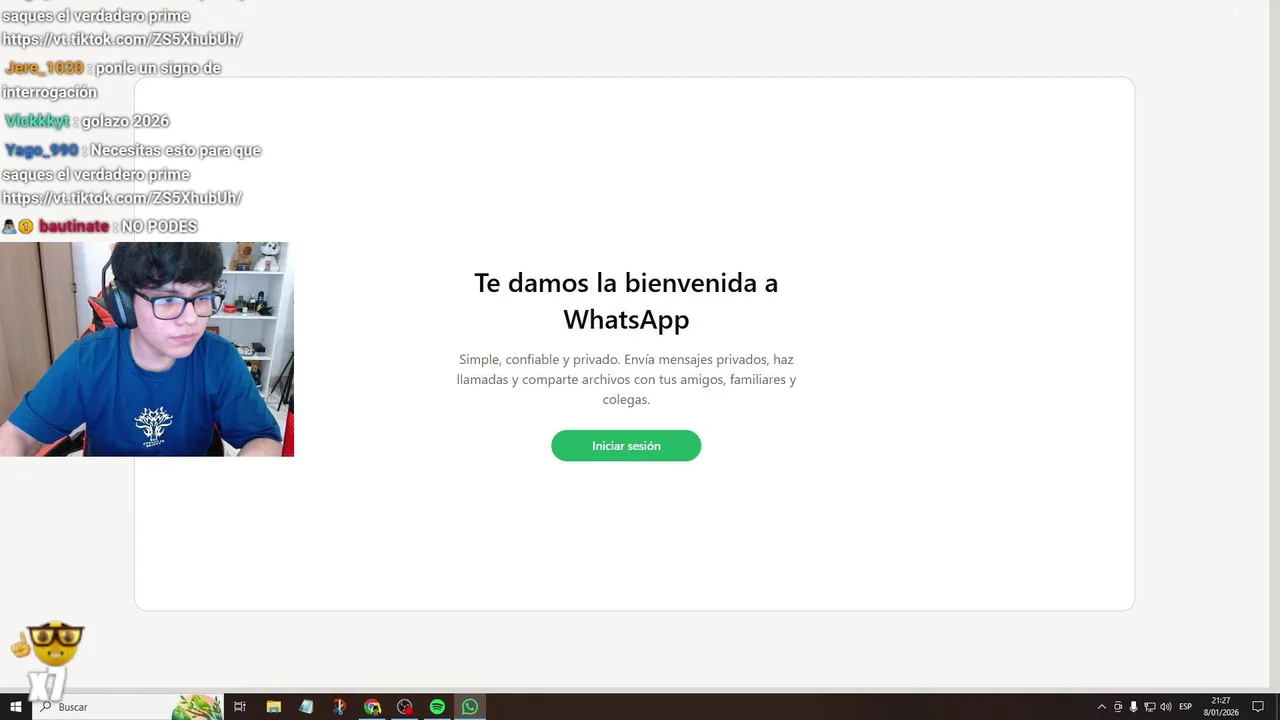Viewport: 1280px width, 720px height.
Task: Open the Windows Start menu
Action: tap(16, 707)
